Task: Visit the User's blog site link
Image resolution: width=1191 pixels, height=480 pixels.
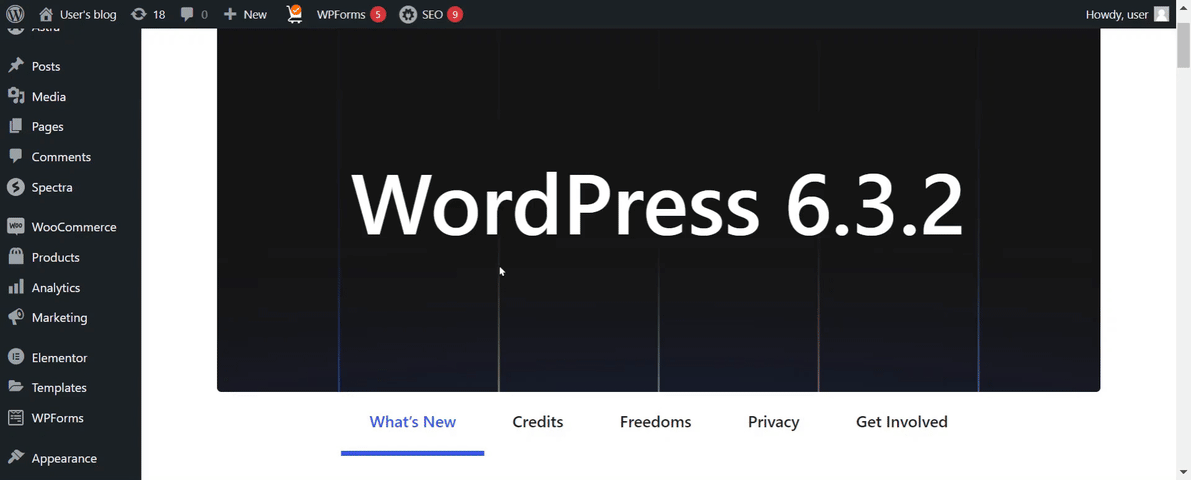Action: [x=88, y=14]
